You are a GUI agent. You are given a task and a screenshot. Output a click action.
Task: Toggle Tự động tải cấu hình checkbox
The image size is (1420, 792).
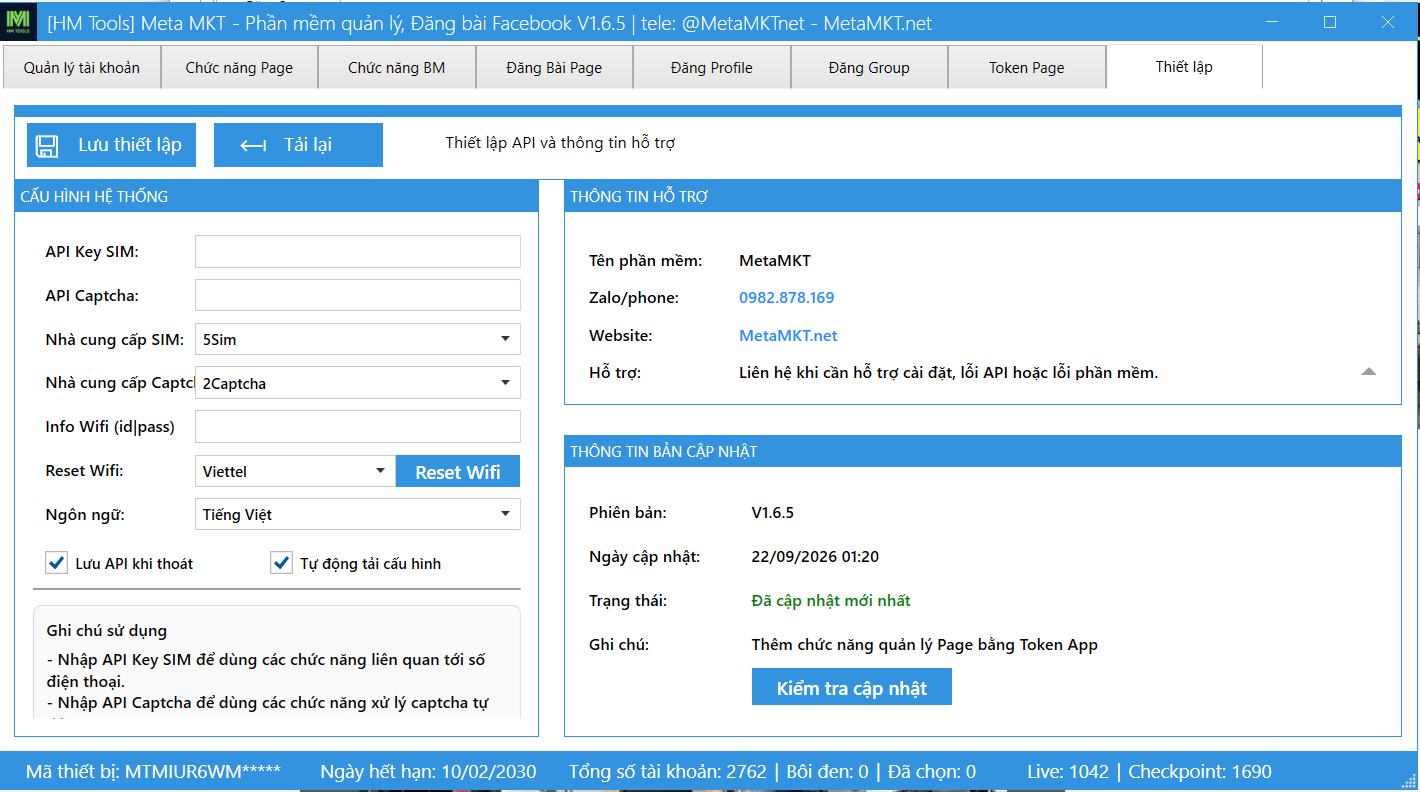tap(281, 563)
